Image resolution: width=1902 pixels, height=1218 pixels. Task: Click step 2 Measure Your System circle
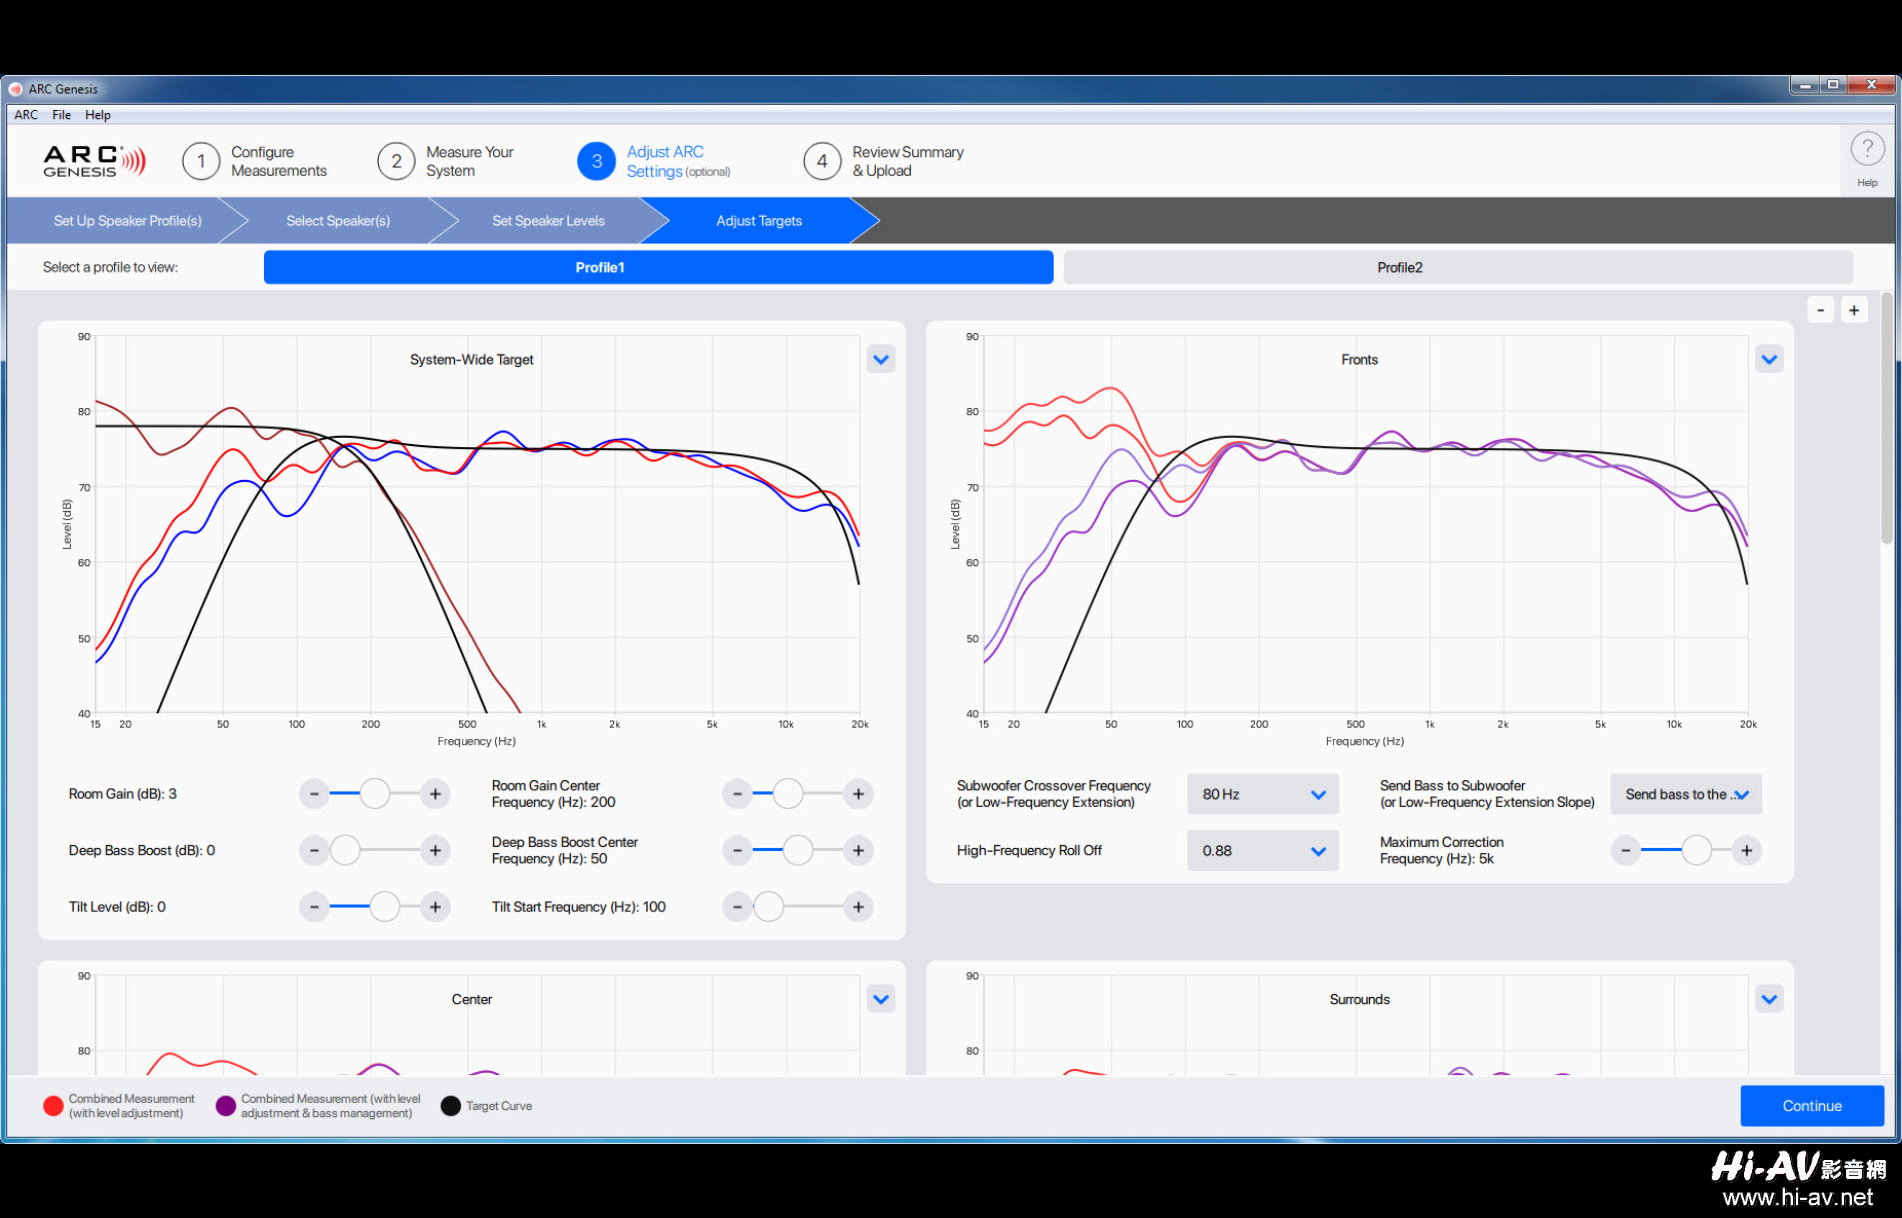[396, 161]
